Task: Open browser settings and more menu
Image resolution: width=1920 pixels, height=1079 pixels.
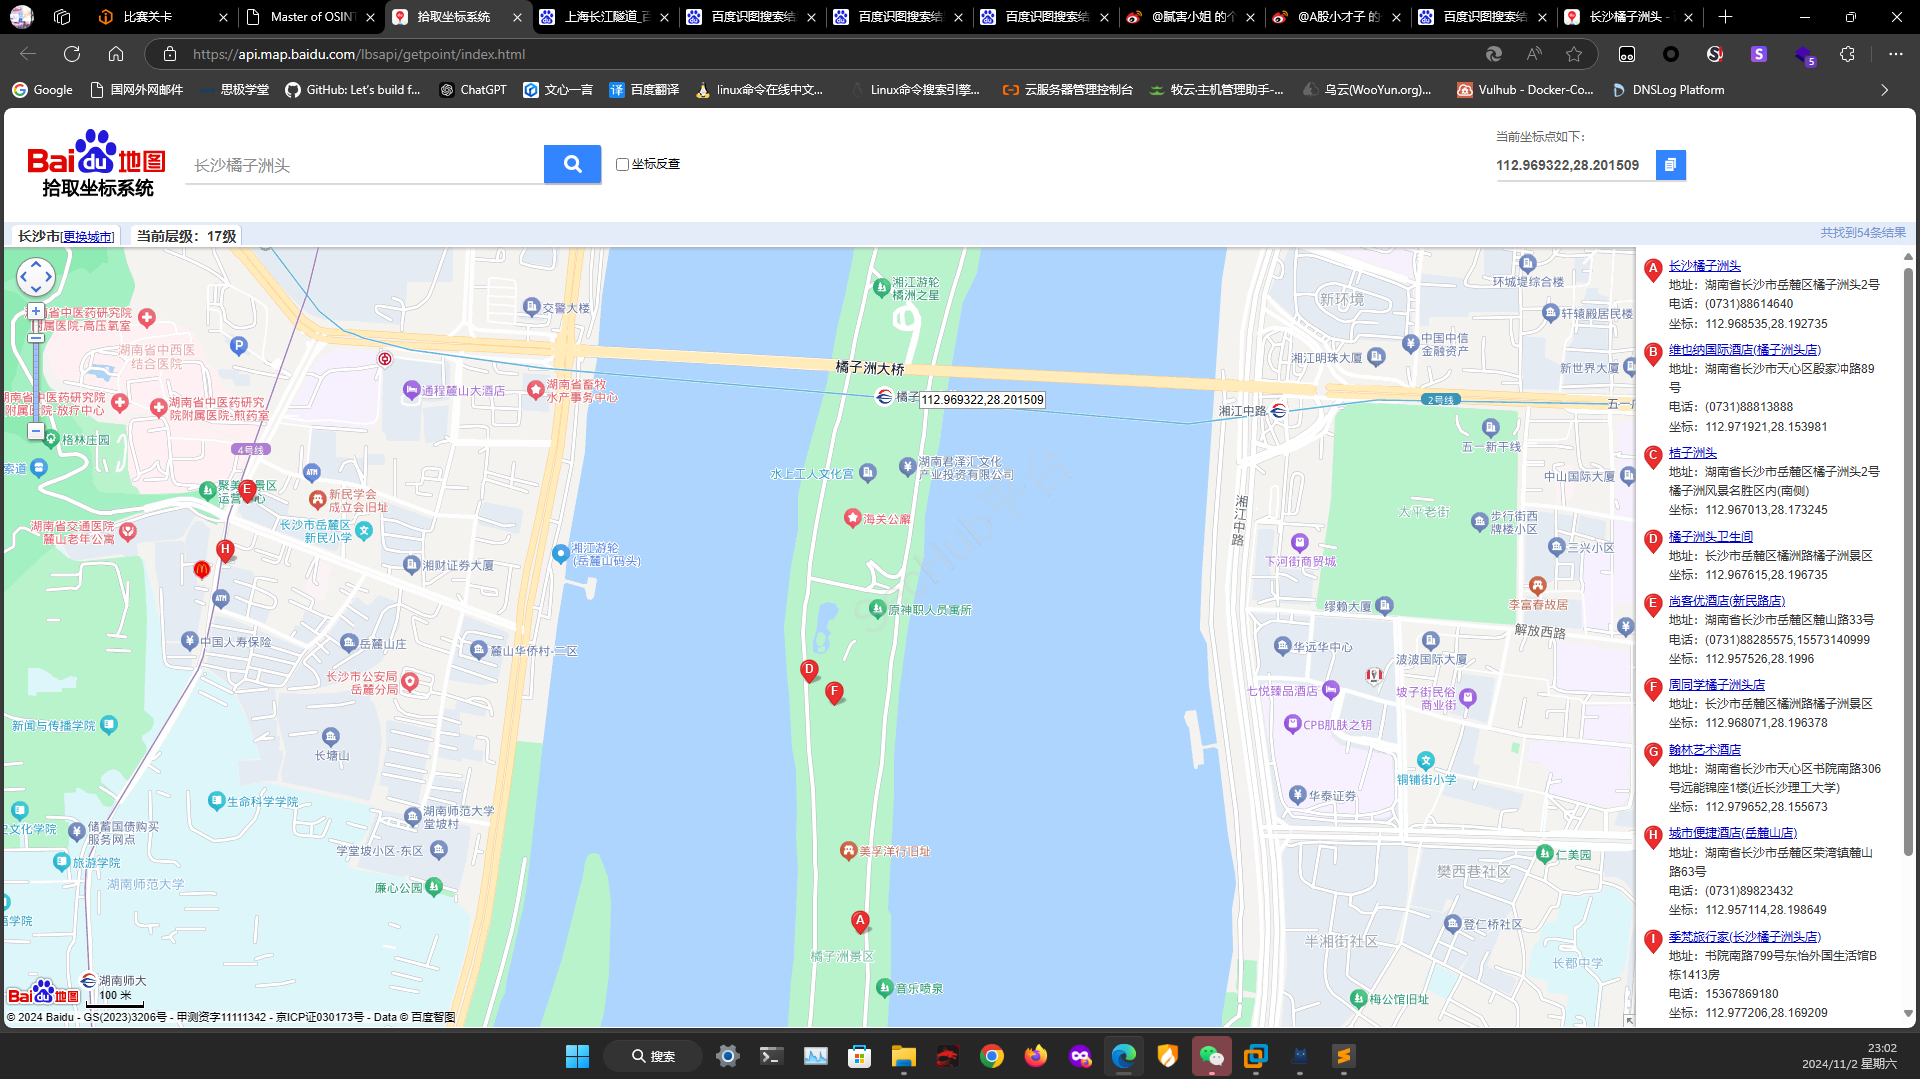Action: (x=1896, y=54)
